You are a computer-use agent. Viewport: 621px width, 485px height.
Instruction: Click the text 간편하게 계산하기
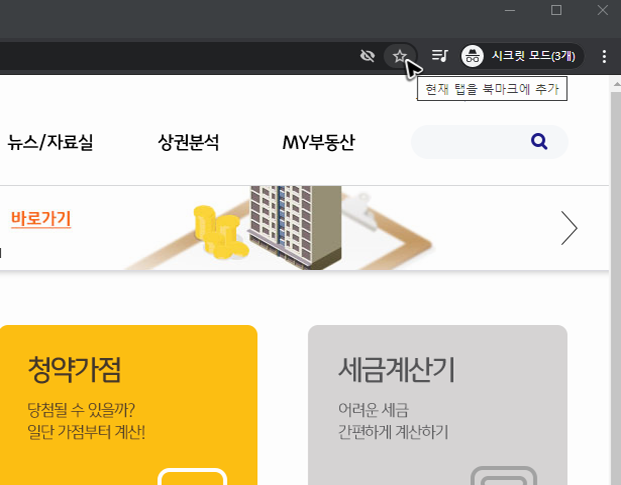[x=393, y=432]
